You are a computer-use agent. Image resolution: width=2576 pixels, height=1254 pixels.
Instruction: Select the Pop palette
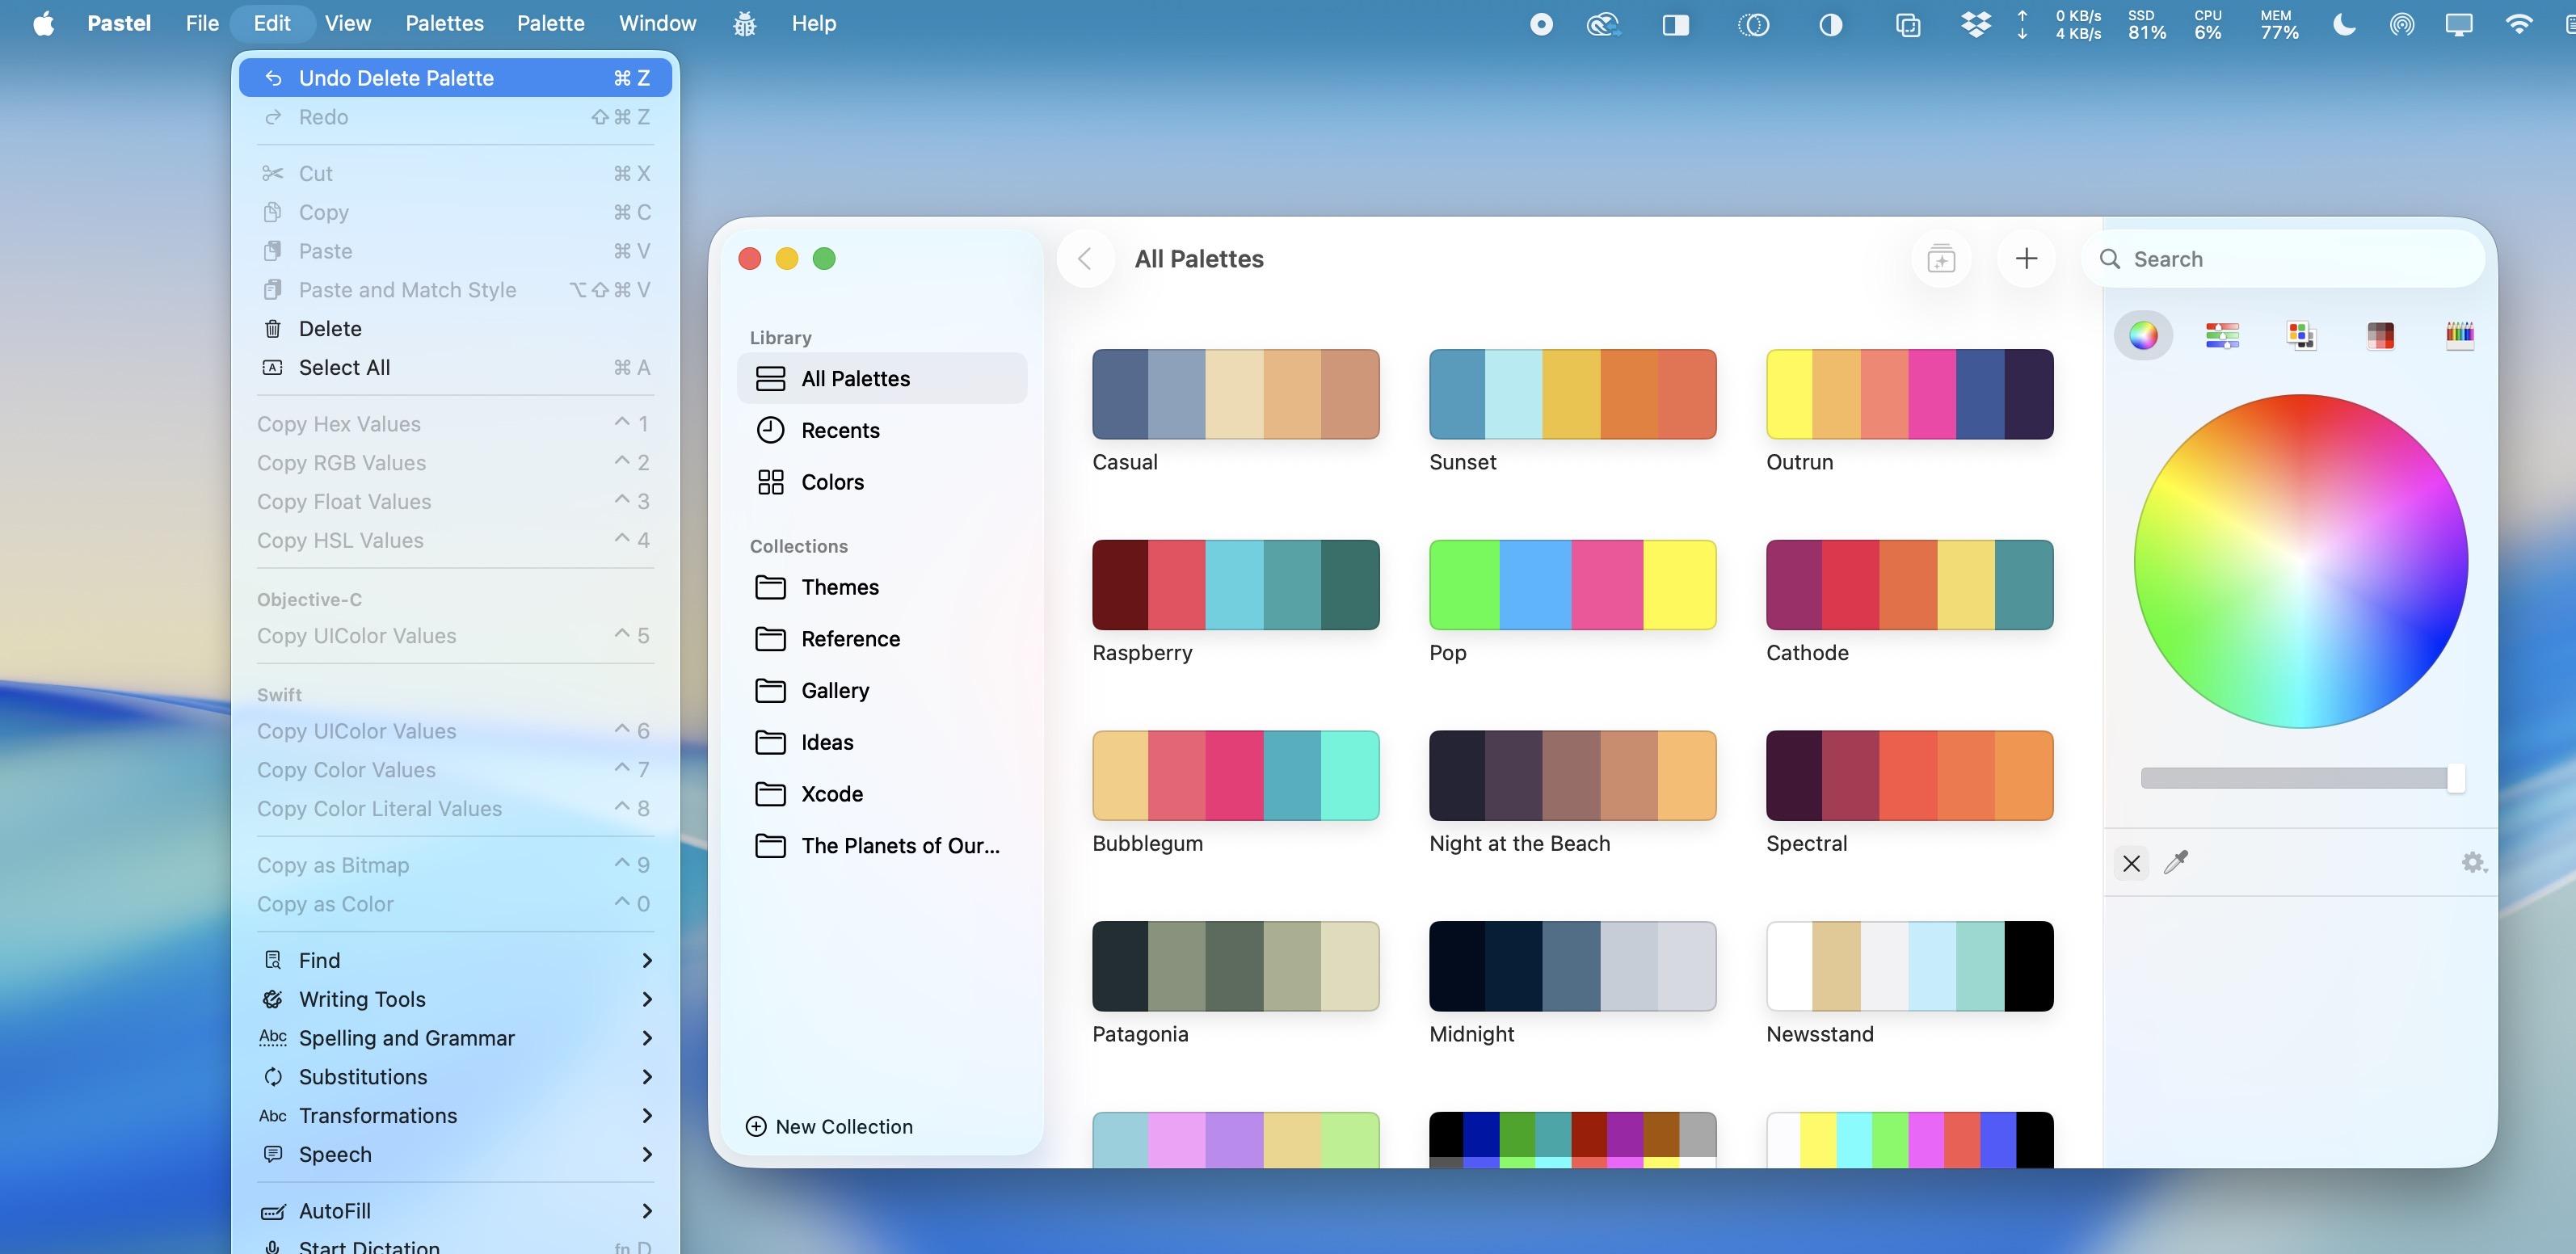click(x=1572, y=585)
